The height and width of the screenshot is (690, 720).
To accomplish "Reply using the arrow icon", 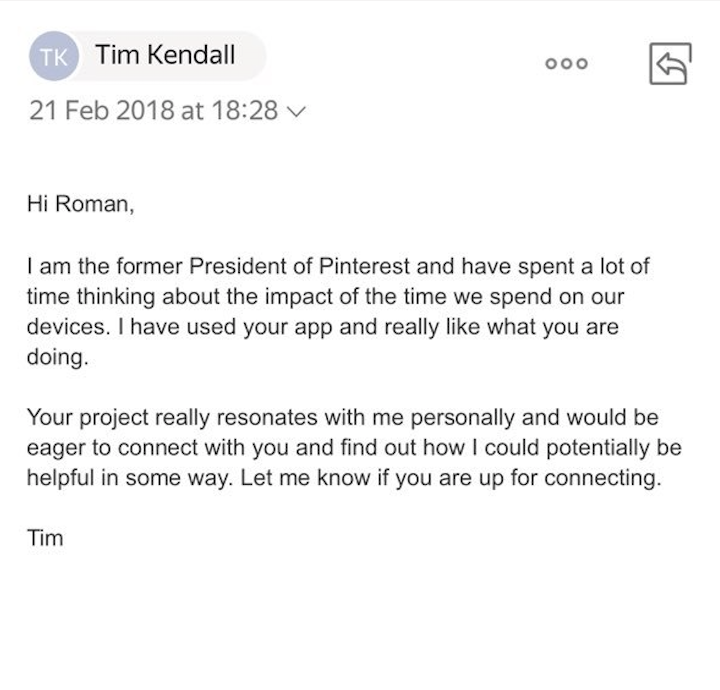I will click(670, 63).
